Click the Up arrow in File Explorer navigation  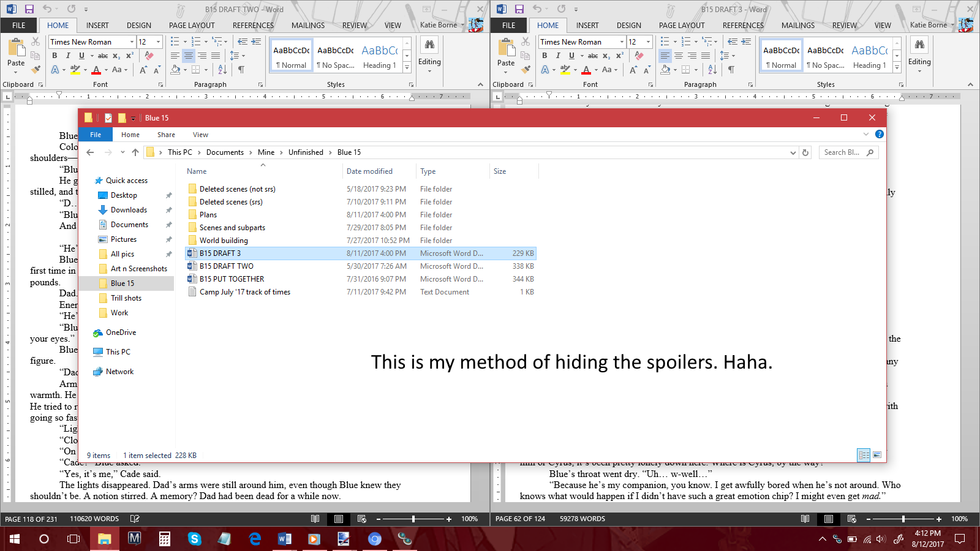pos(135,152)
